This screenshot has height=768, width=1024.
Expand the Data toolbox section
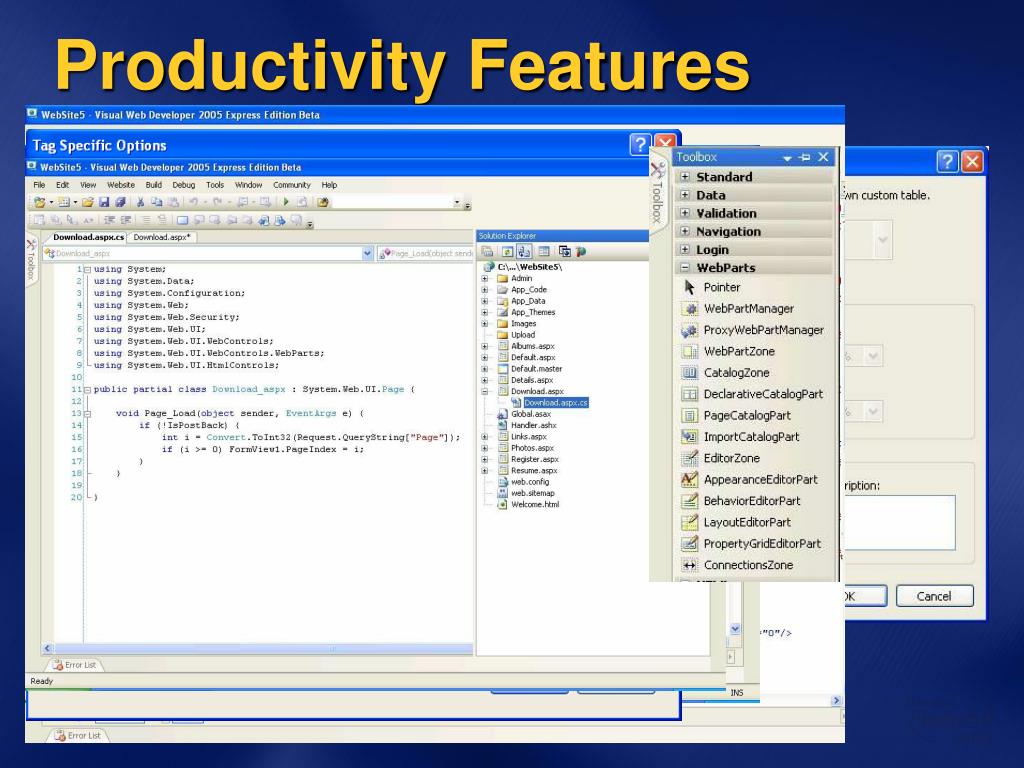coord(685,195)
